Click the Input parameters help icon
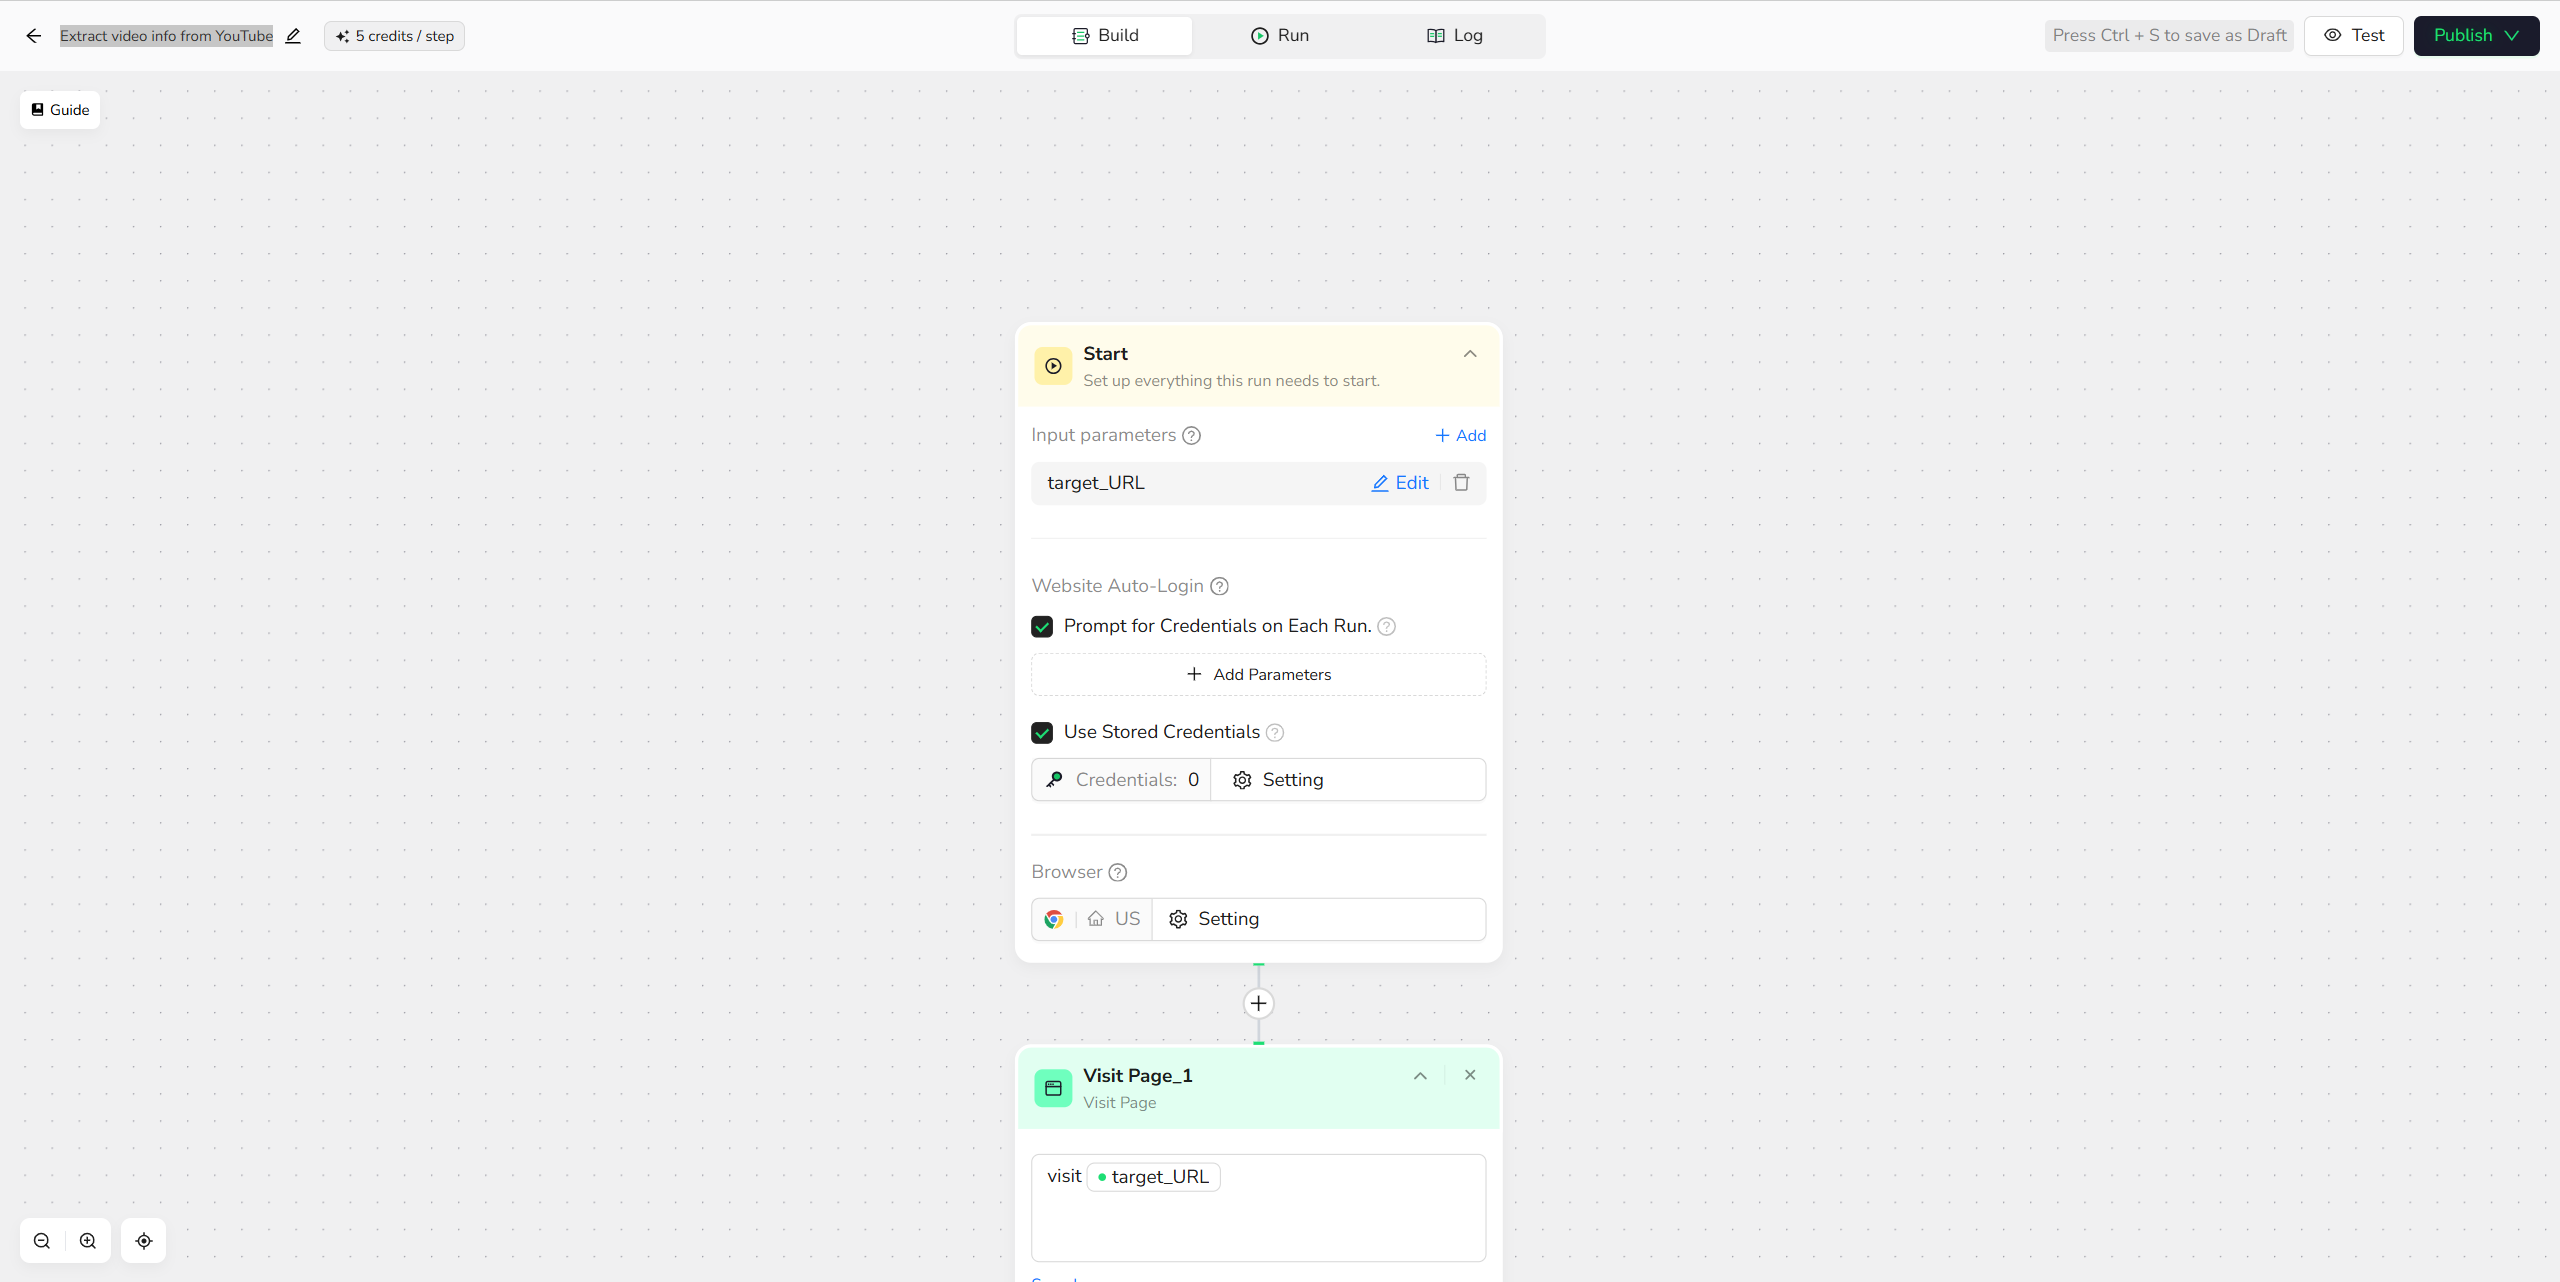2560x1282 pixels. point(1191,435)
